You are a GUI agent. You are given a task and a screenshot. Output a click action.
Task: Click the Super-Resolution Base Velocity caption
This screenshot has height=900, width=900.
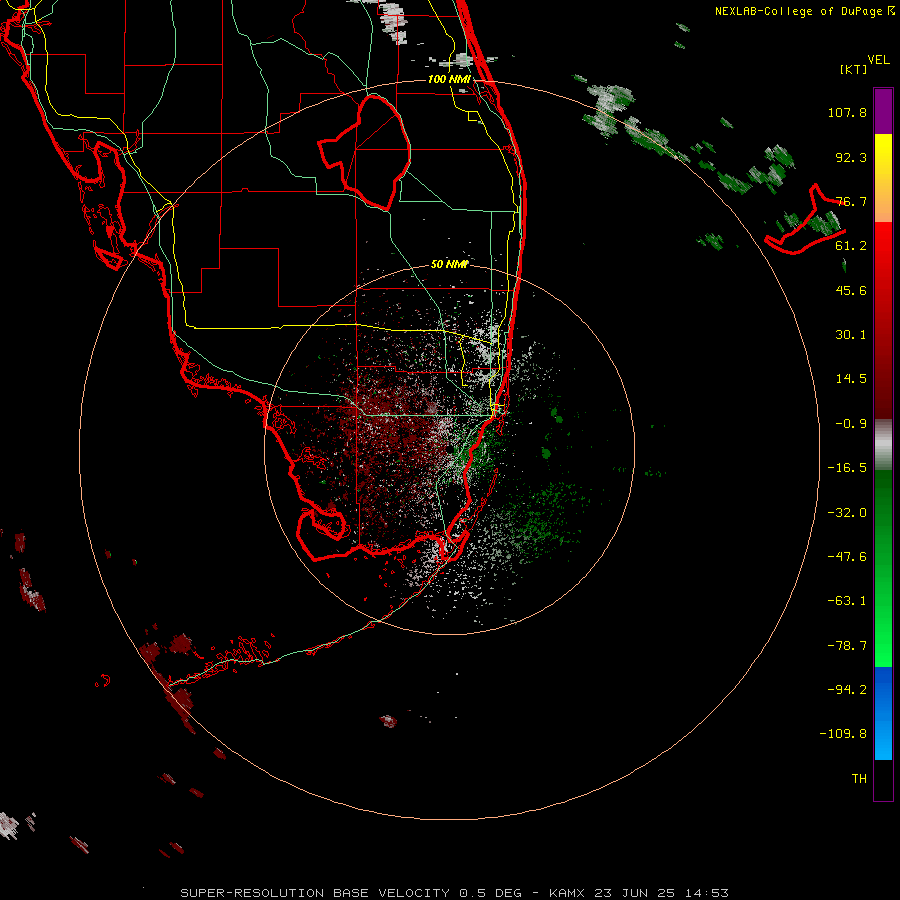pos(454,893)
